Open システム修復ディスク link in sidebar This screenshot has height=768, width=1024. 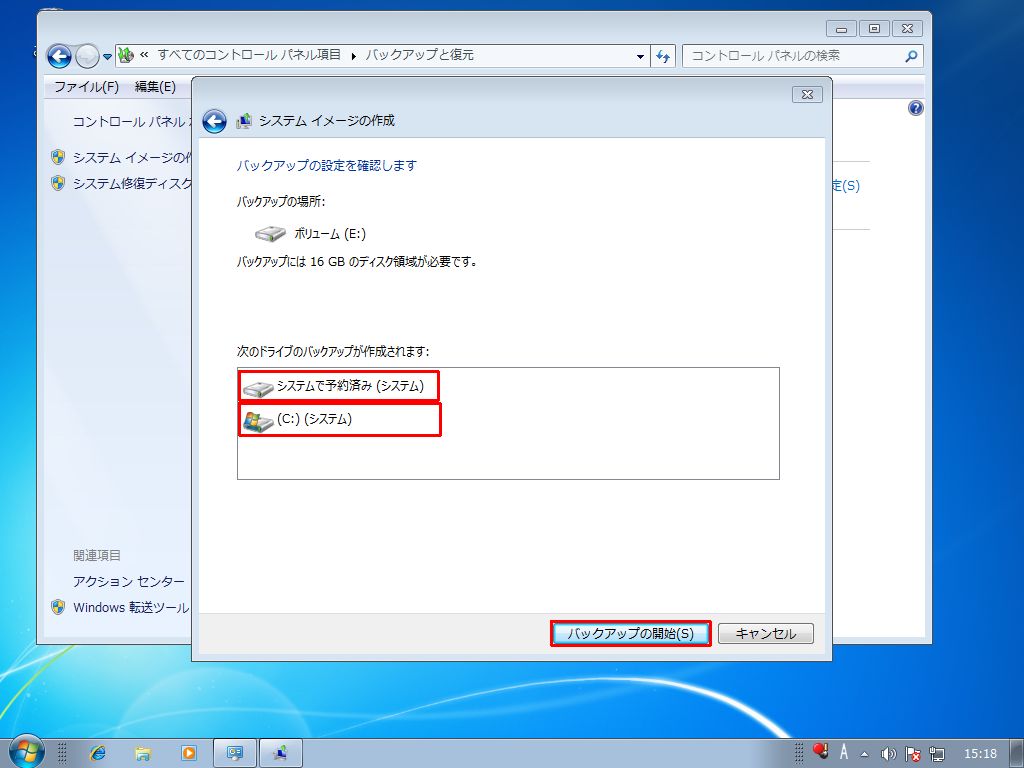pos(133,184)
